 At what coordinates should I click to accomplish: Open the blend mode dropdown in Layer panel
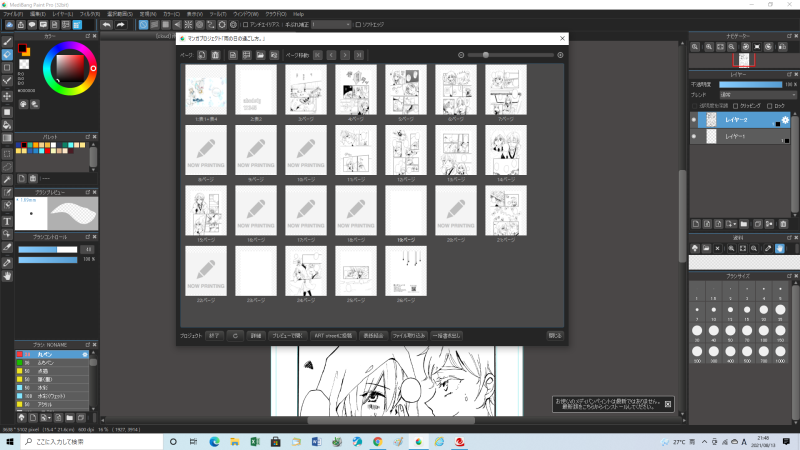(x=758, y=95)
